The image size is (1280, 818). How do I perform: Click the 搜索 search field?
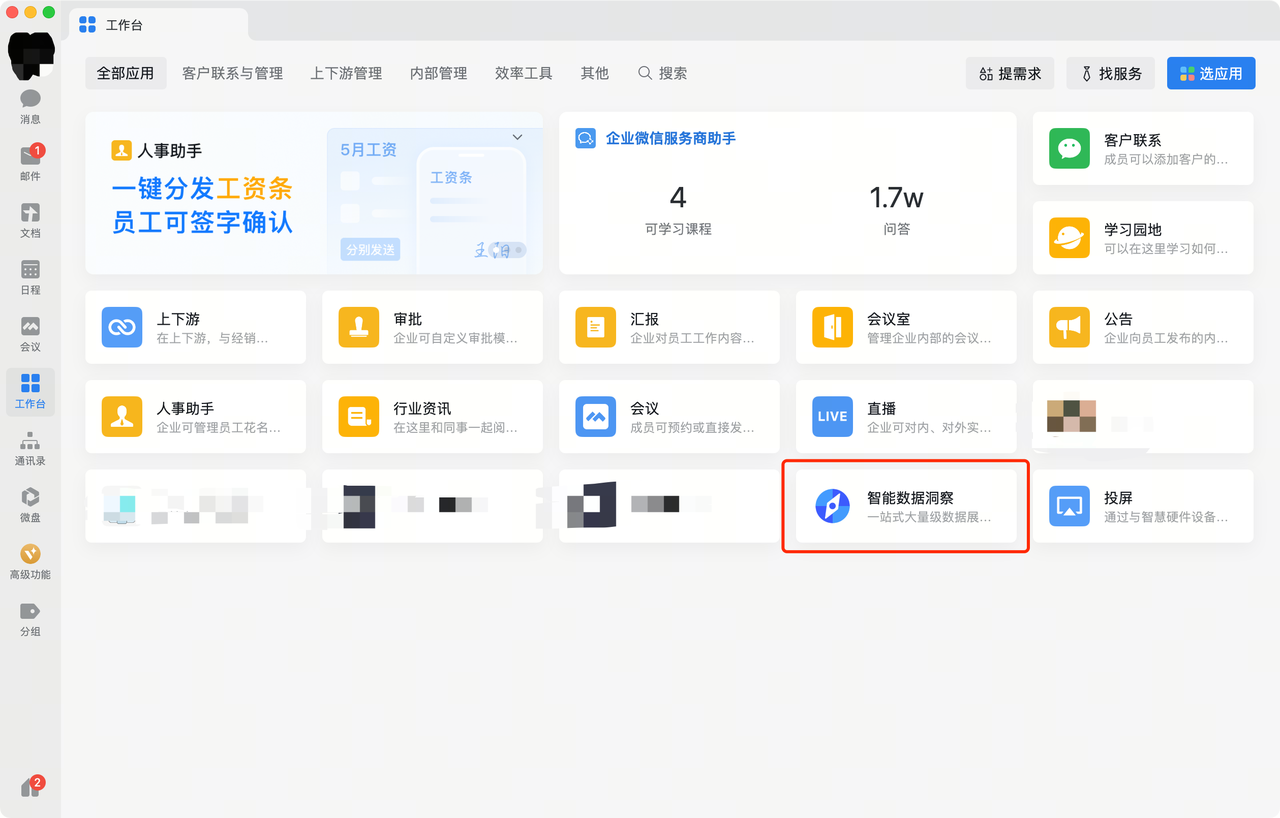click(x=663, y=73)
